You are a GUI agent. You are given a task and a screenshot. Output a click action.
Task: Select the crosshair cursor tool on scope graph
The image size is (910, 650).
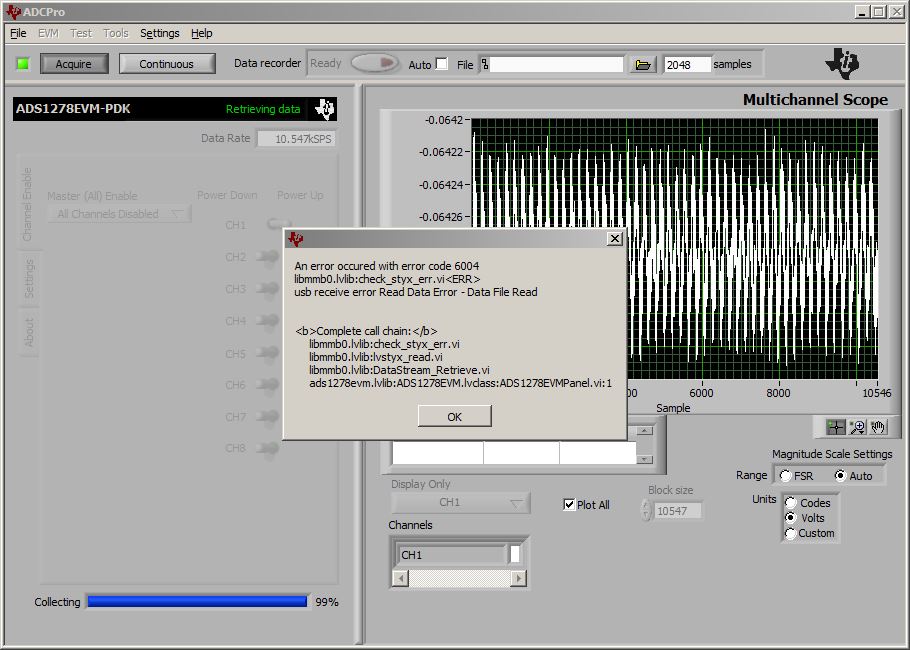836,426
